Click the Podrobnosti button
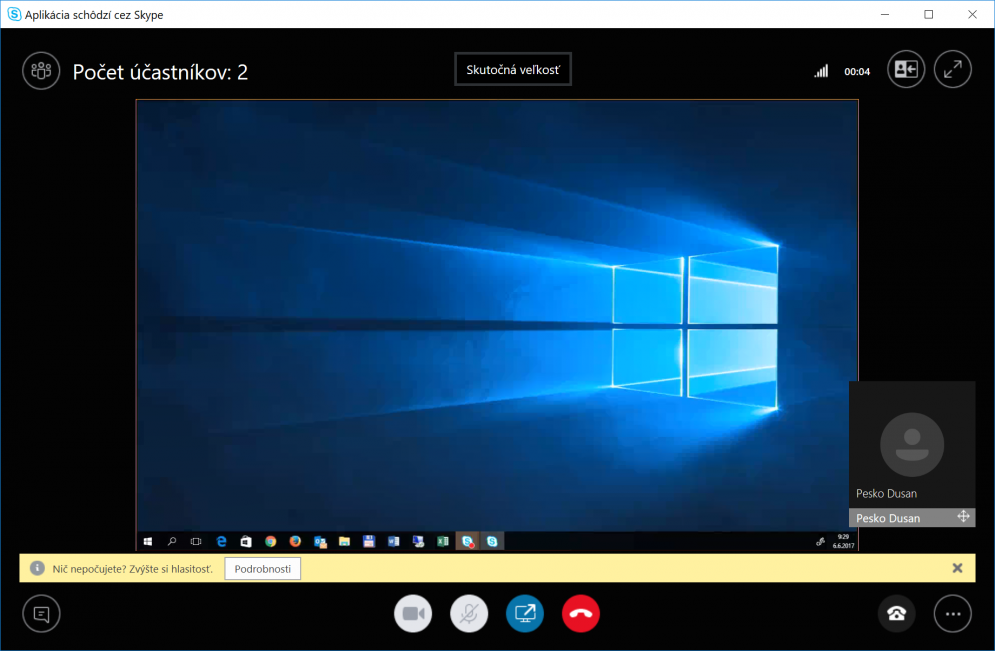 (x=263, y=569)
